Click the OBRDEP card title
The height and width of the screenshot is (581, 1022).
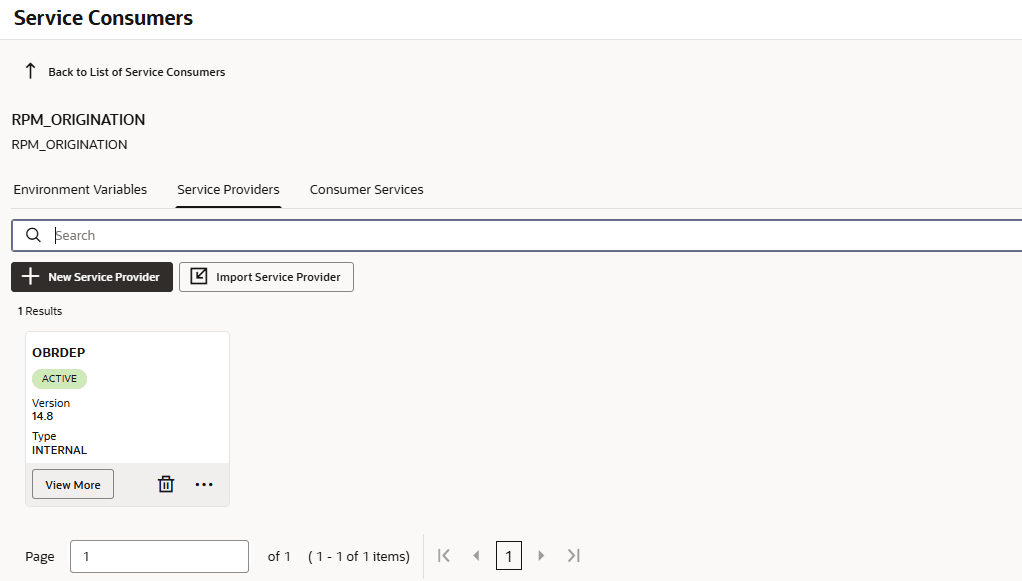59,353
